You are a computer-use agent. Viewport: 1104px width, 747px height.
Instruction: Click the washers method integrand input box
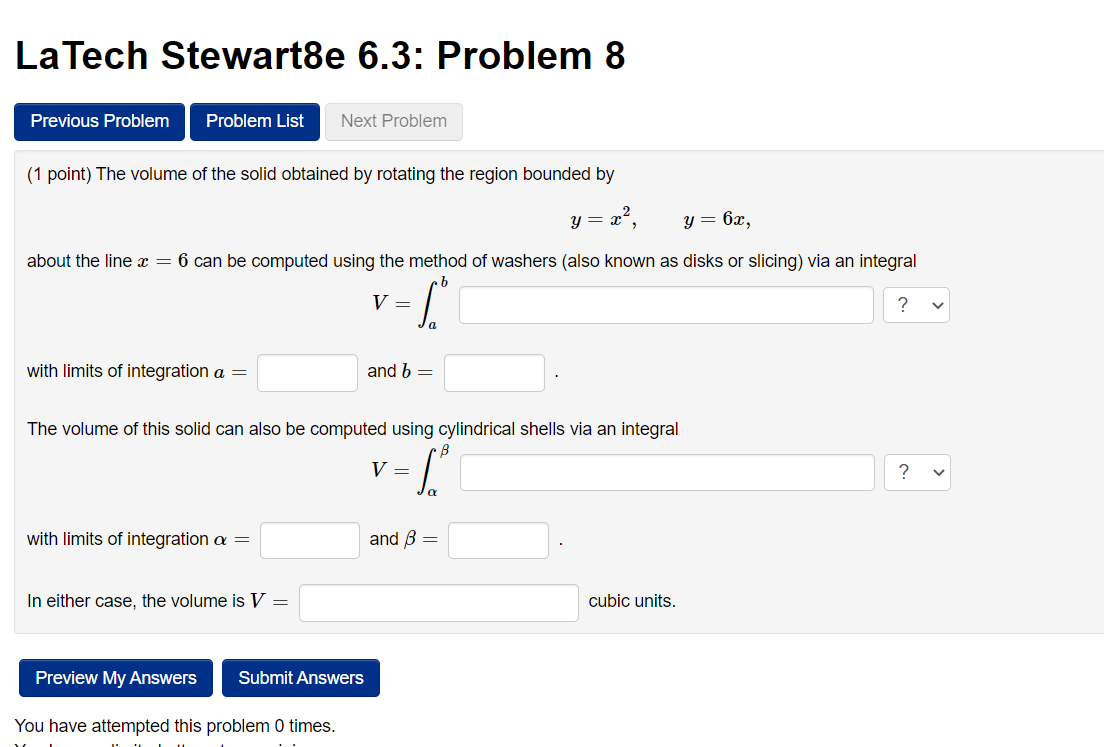(666, 304)
